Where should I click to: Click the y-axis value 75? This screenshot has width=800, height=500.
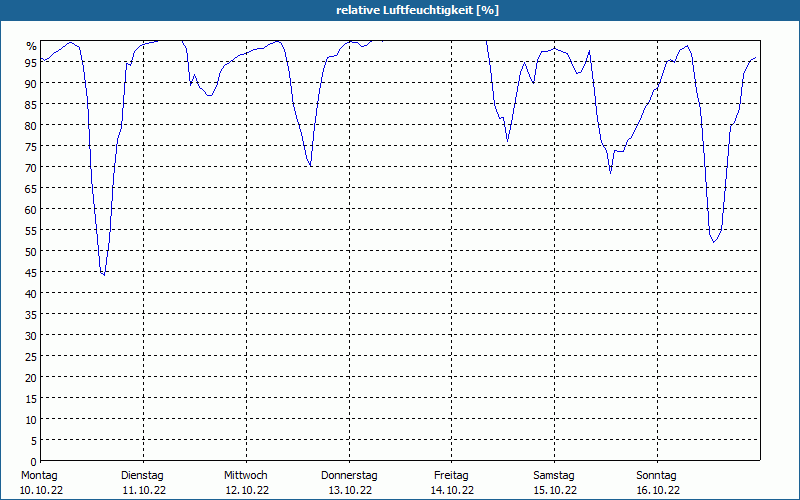tap(31, 146)
